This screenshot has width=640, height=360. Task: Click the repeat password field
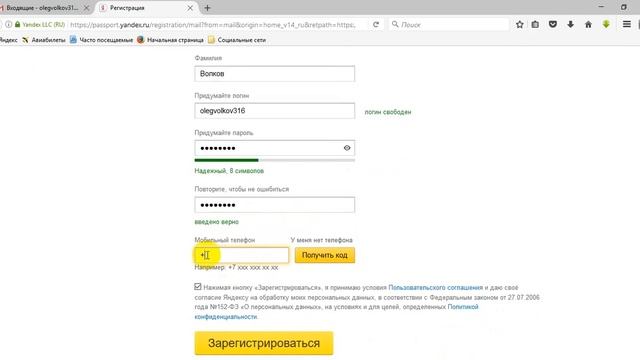click(x=275, y=204)
